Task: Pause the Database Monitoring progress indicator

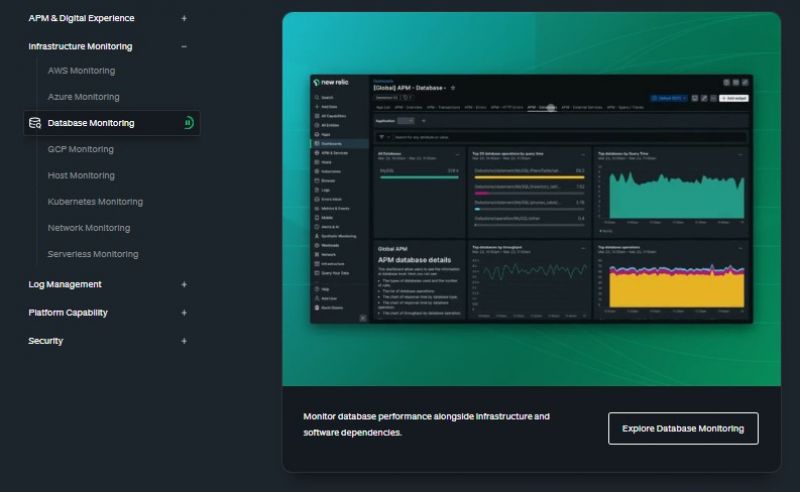Action: pos(188,123)
